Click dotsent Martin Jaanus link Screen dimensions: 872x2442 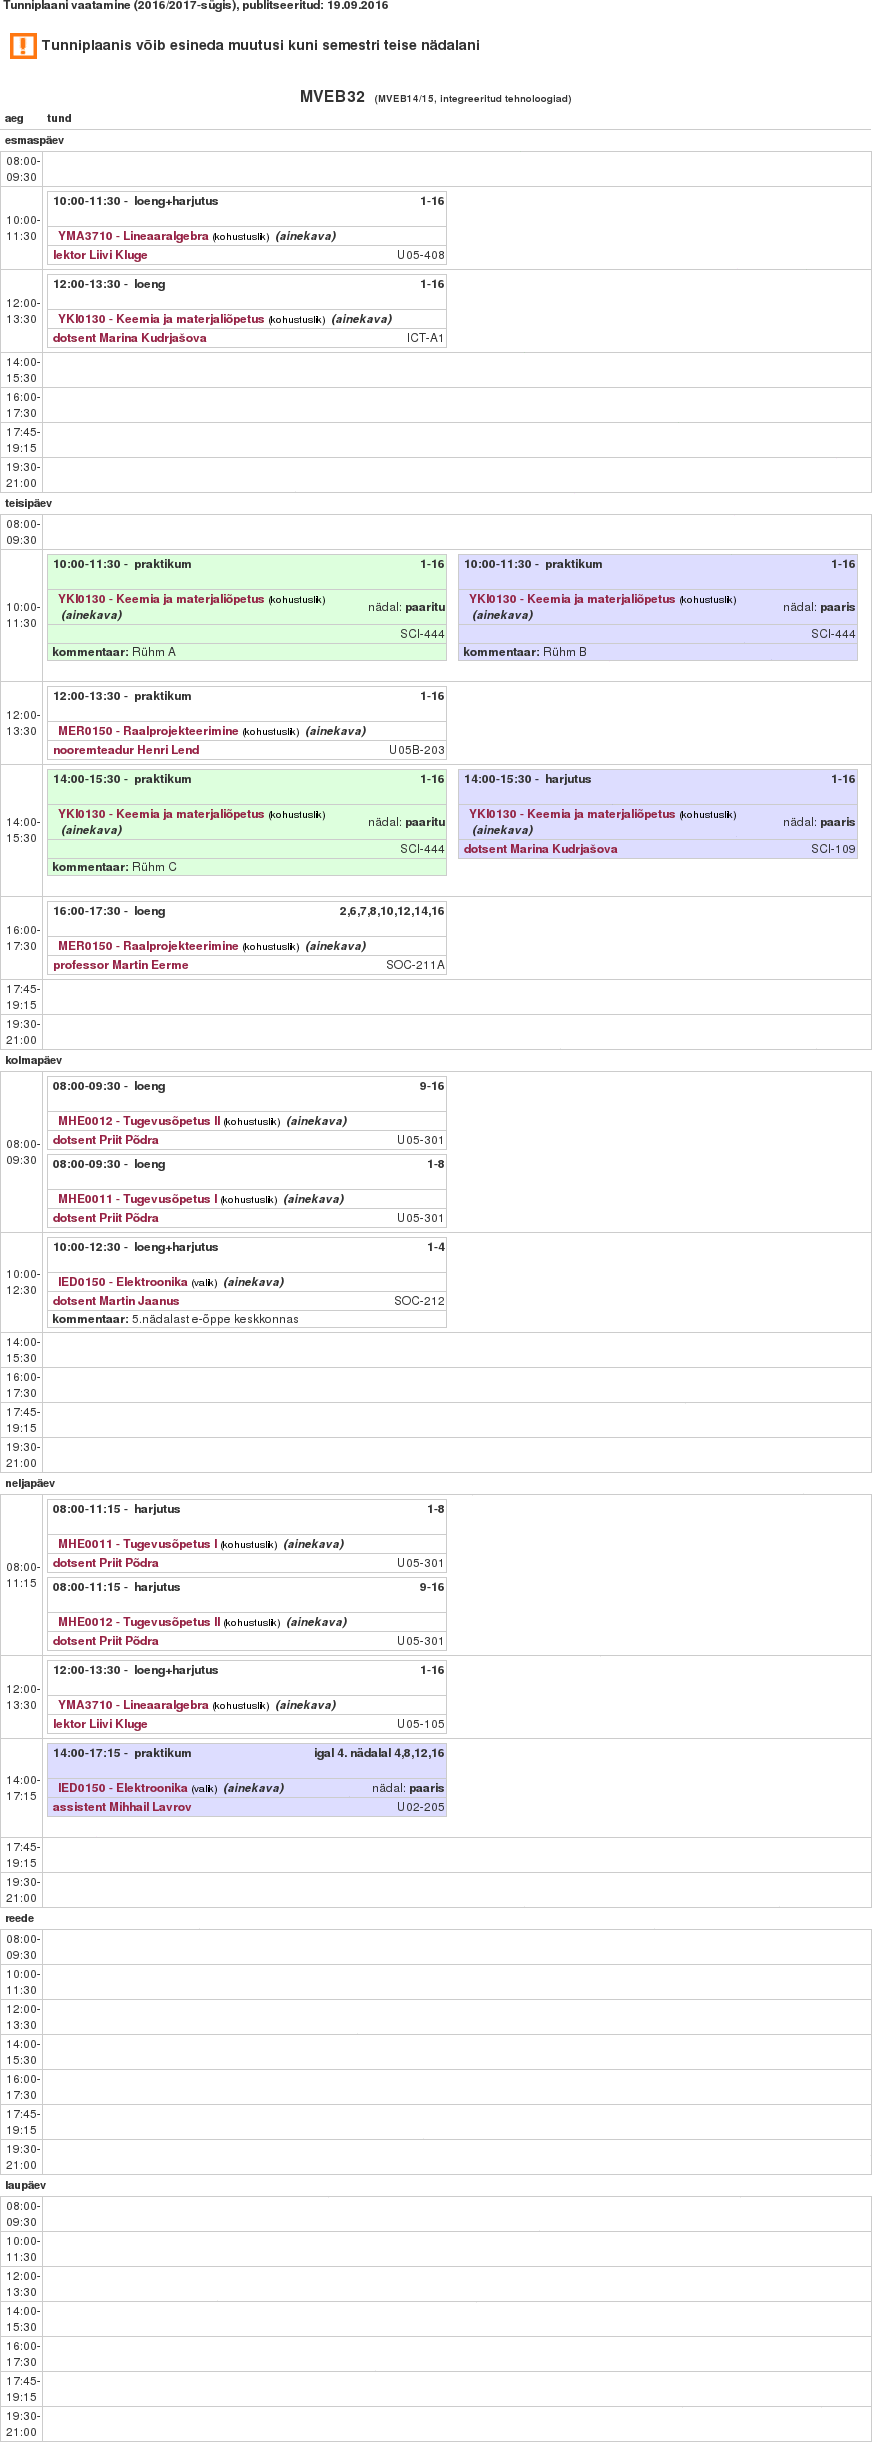[x=116, y=1301]
